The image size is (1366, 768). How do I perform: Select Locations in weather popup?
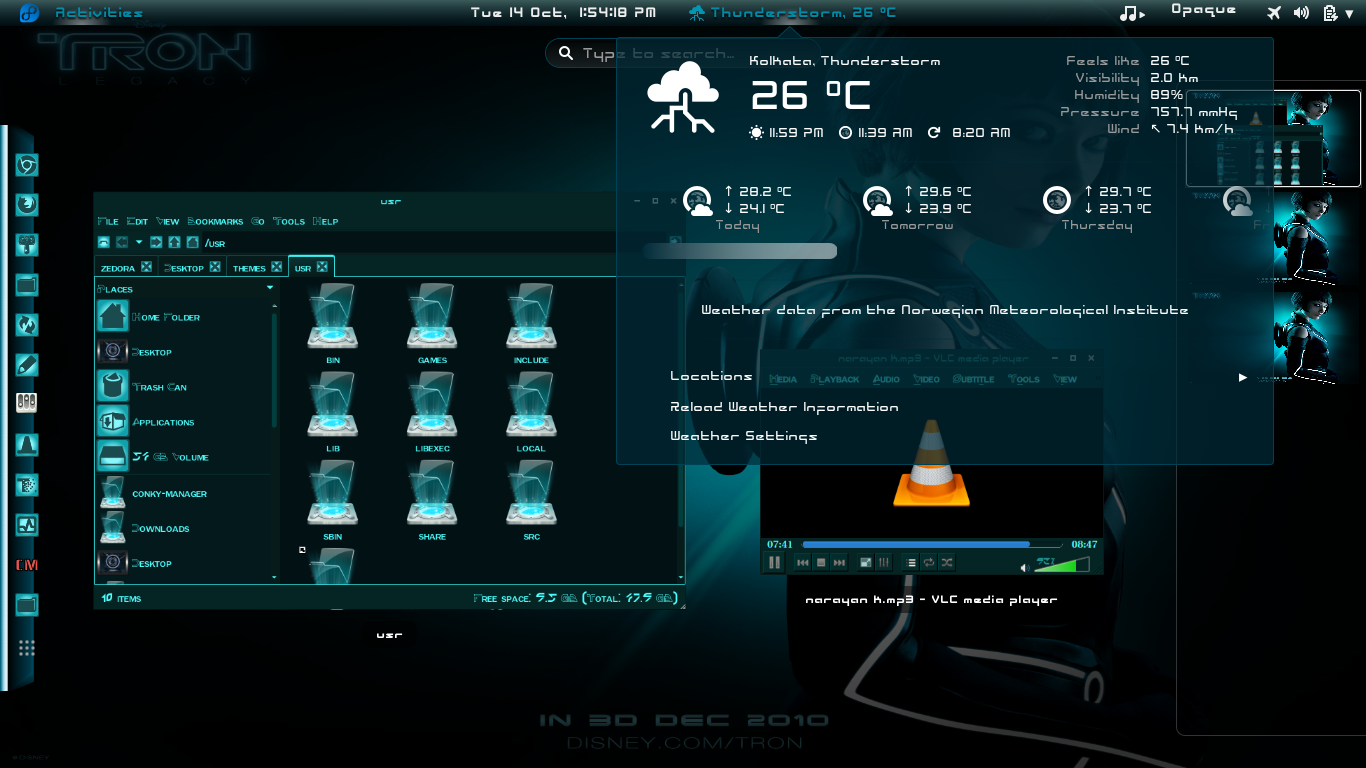pyautogui.click(x=711, y=377)
